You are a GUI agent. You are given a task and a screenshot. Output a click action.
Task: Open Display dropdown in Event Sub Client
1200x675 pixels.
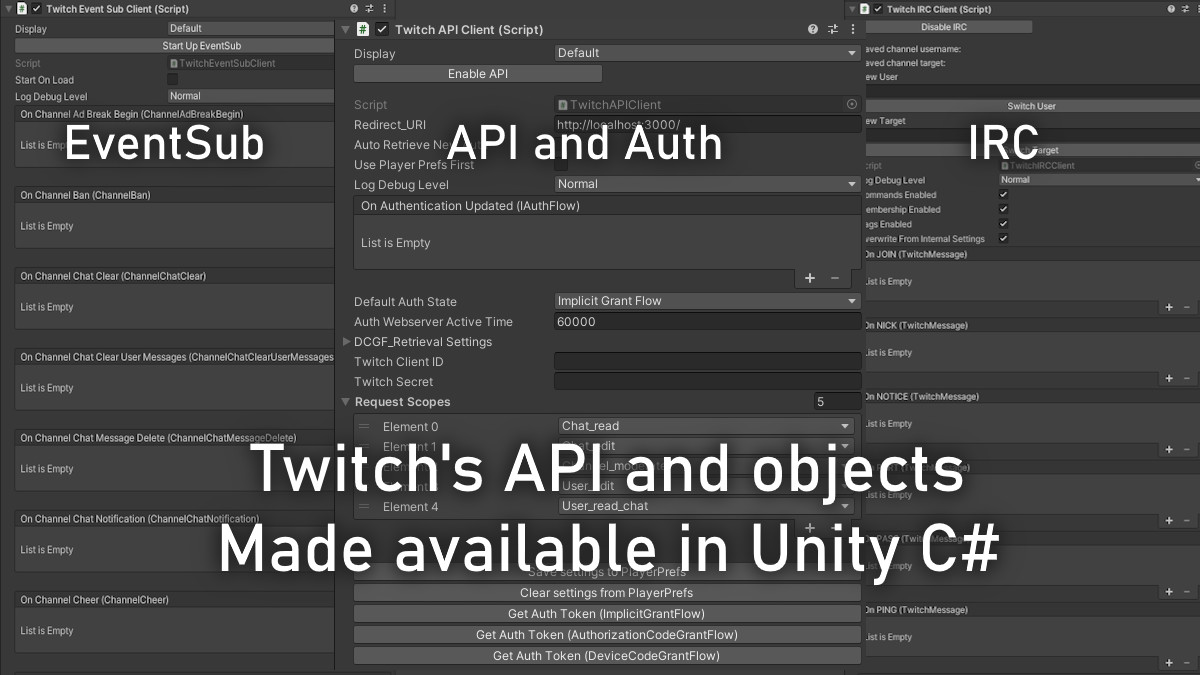point(251,29)
